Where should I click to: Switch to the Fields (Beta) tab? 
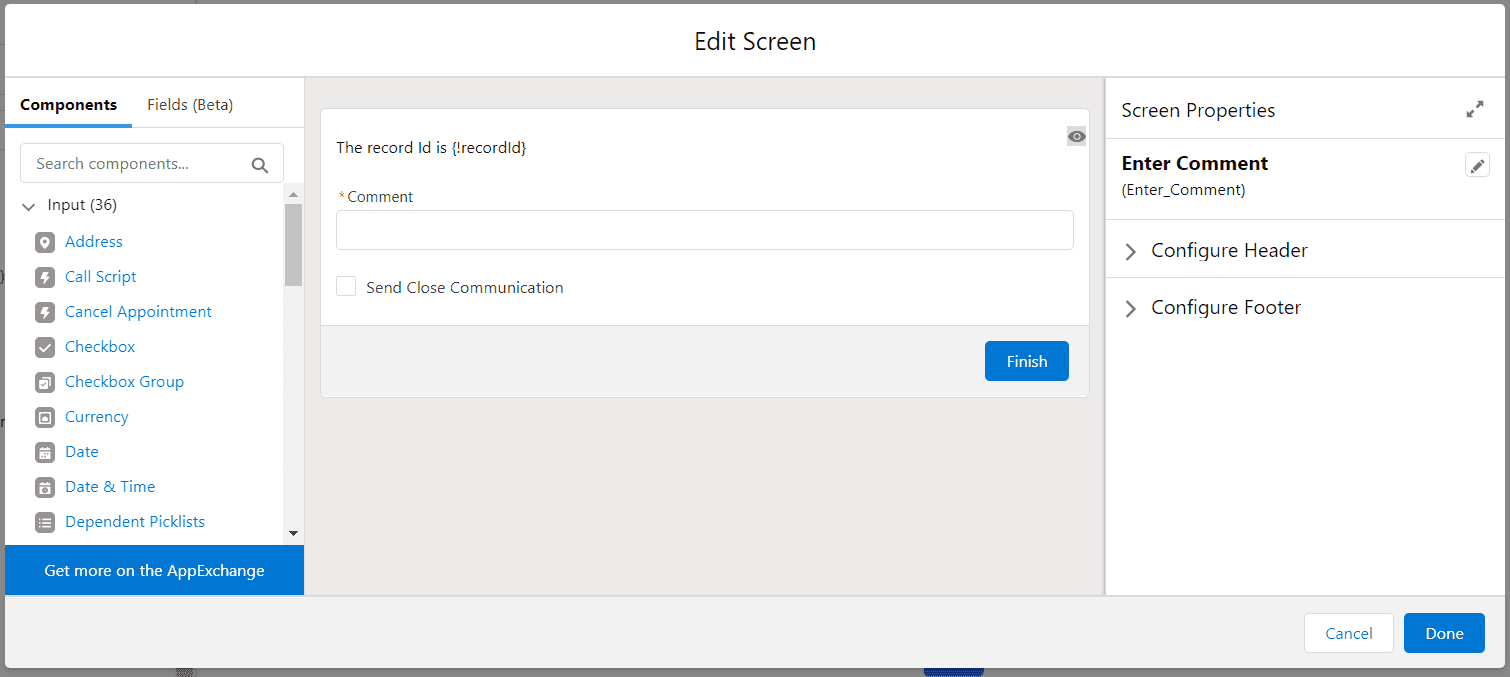pos(190,104)
